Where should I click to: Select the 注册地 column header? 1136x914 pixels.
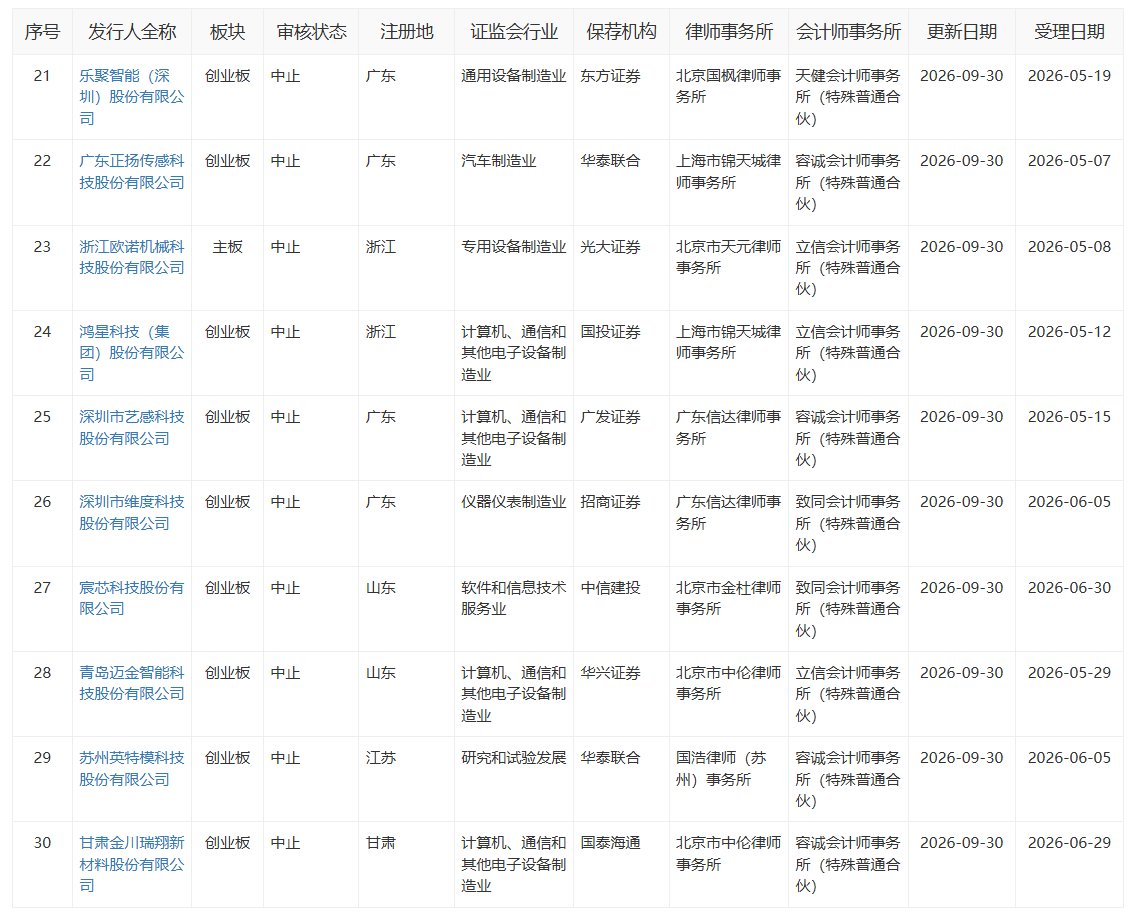pyautogui.click(x=406, y=32)
